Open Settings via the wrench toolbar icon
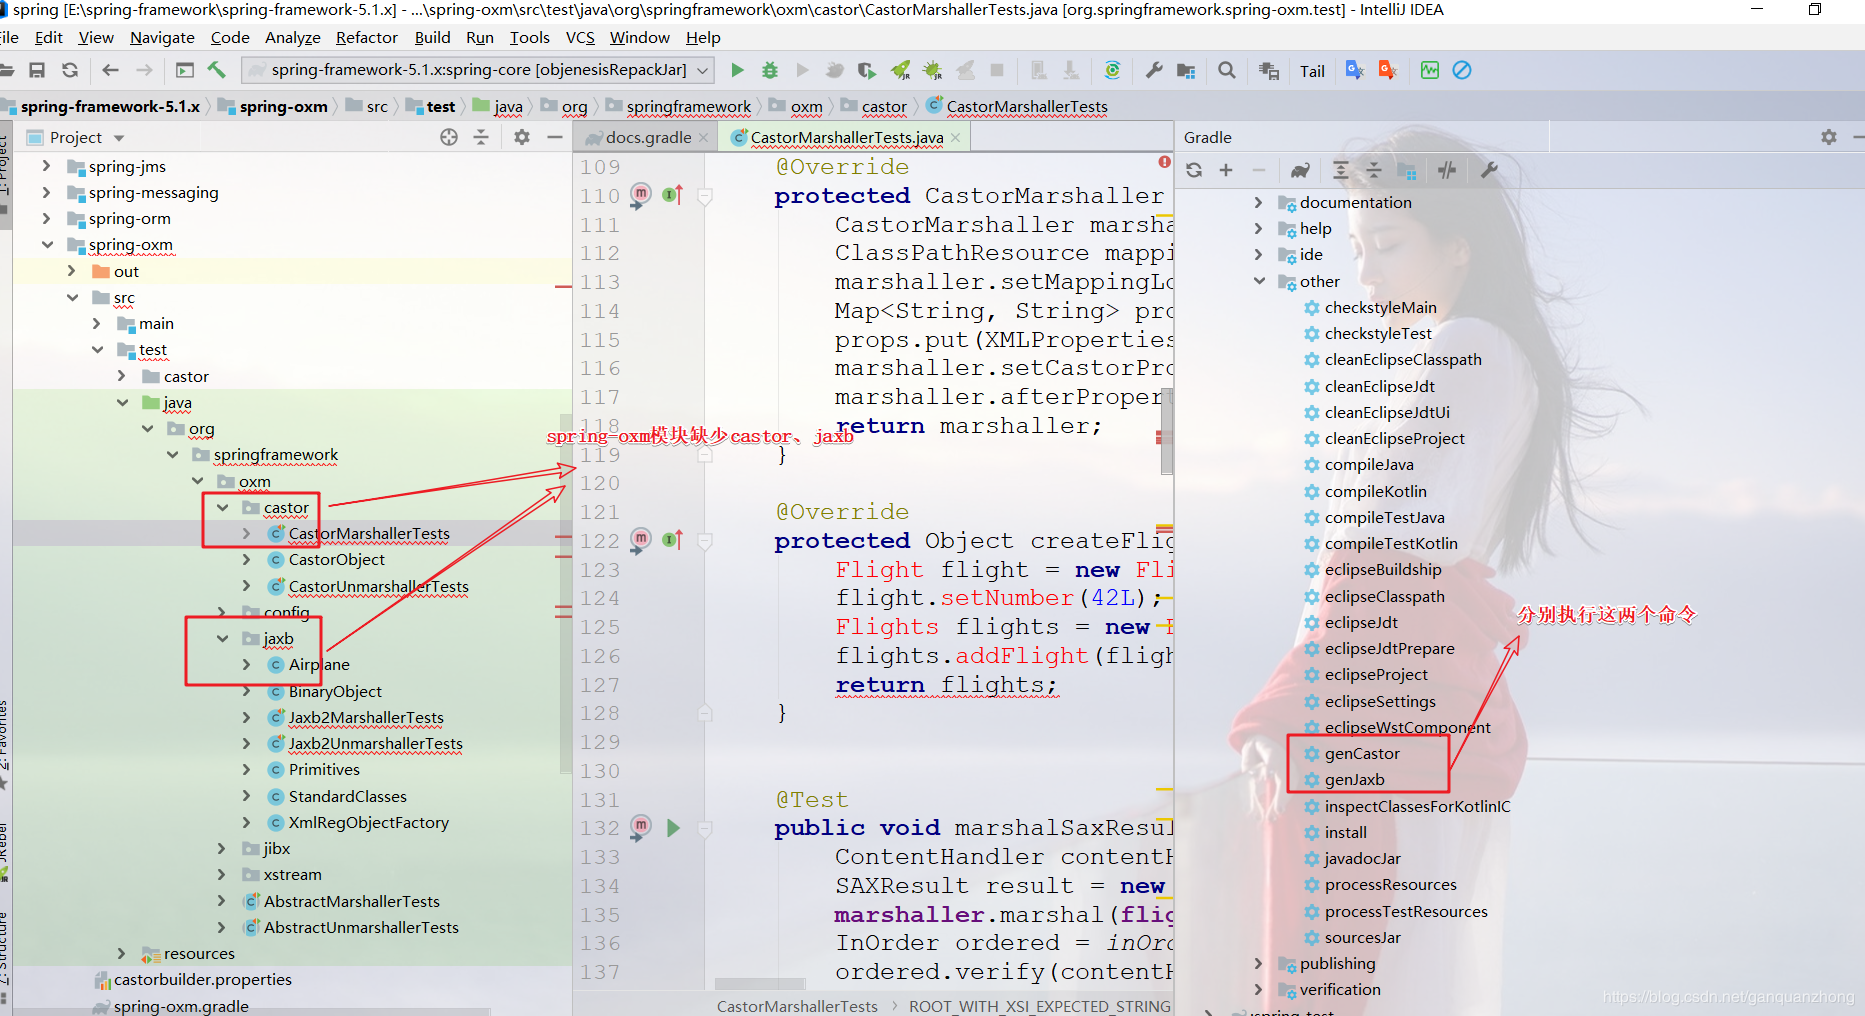1865x1016 pixels. pyautogui.click(x=1154, y=70)
